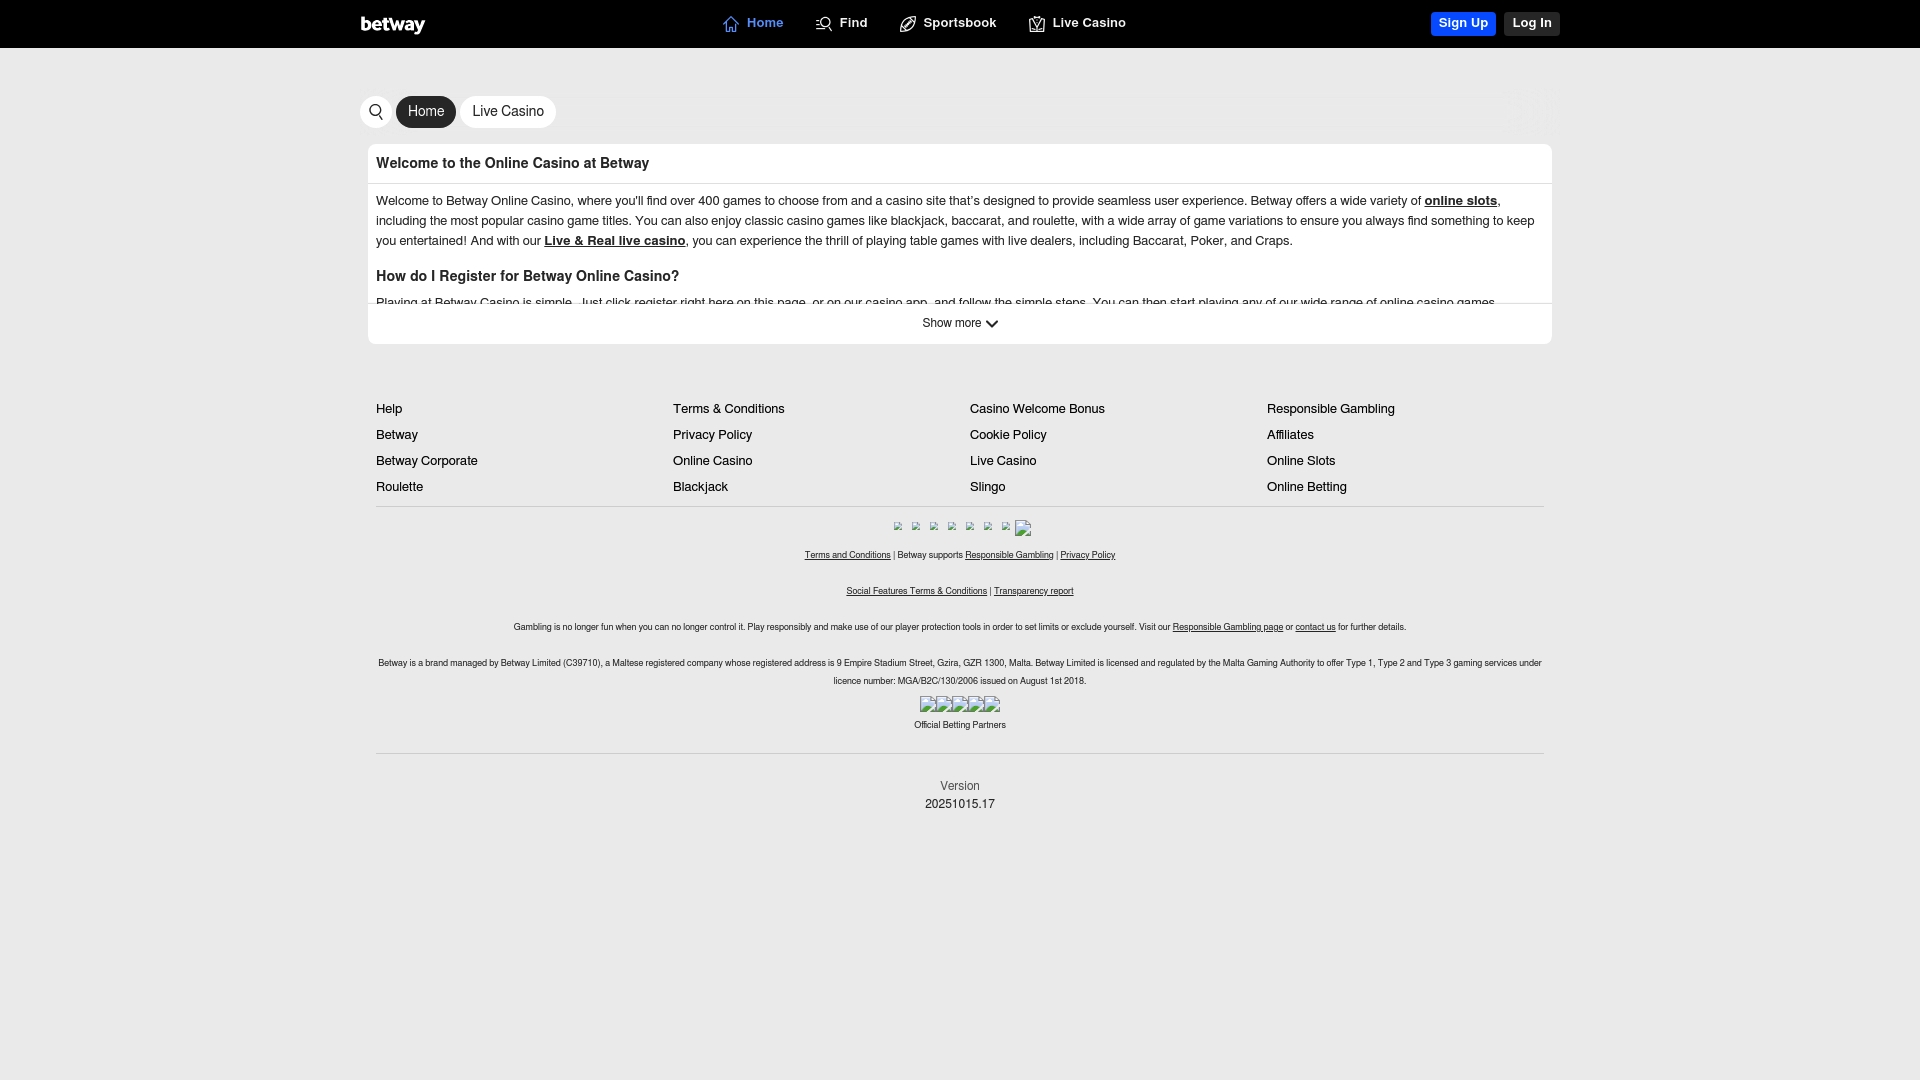Open the search magnifier beside breadcrumbs
Viewport: 1920px width, 1080px height.
pyautogui.click(x=375, y=111)
